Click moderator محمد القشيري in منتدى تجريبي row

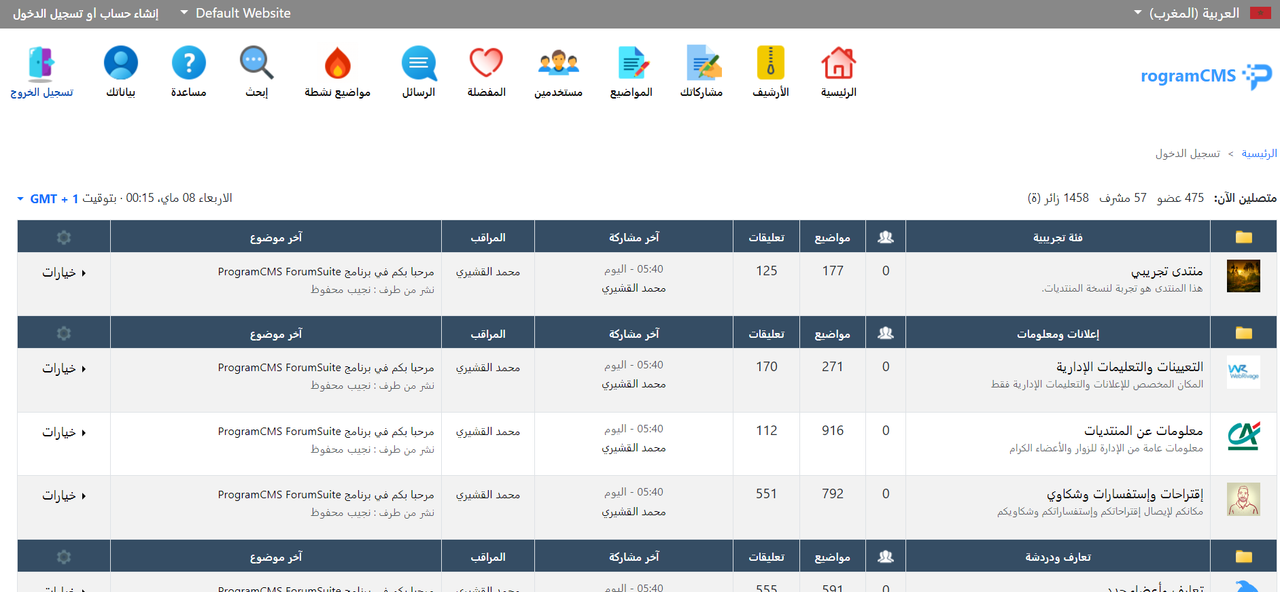488,271
